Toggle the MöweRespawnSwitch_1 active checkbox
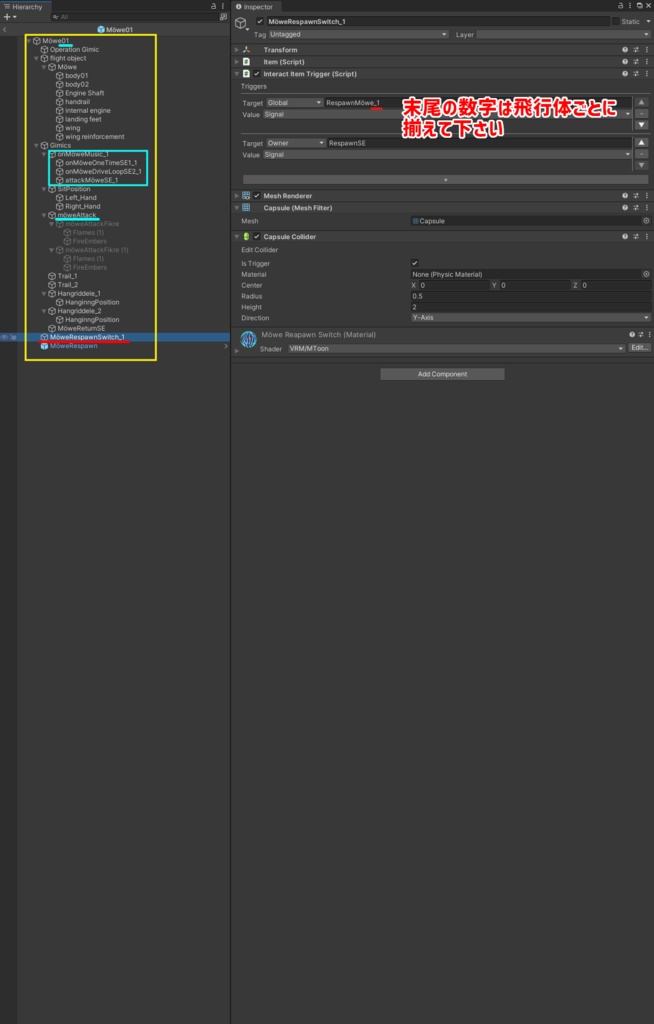654x1024 pixels. pos(259,22)
